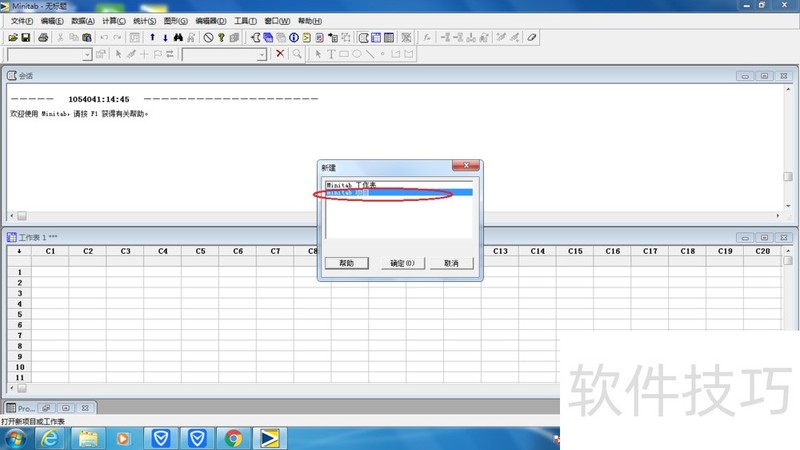Select the rectangle drawing tool
Screen dimensions: 800x450
click(344, 54)
